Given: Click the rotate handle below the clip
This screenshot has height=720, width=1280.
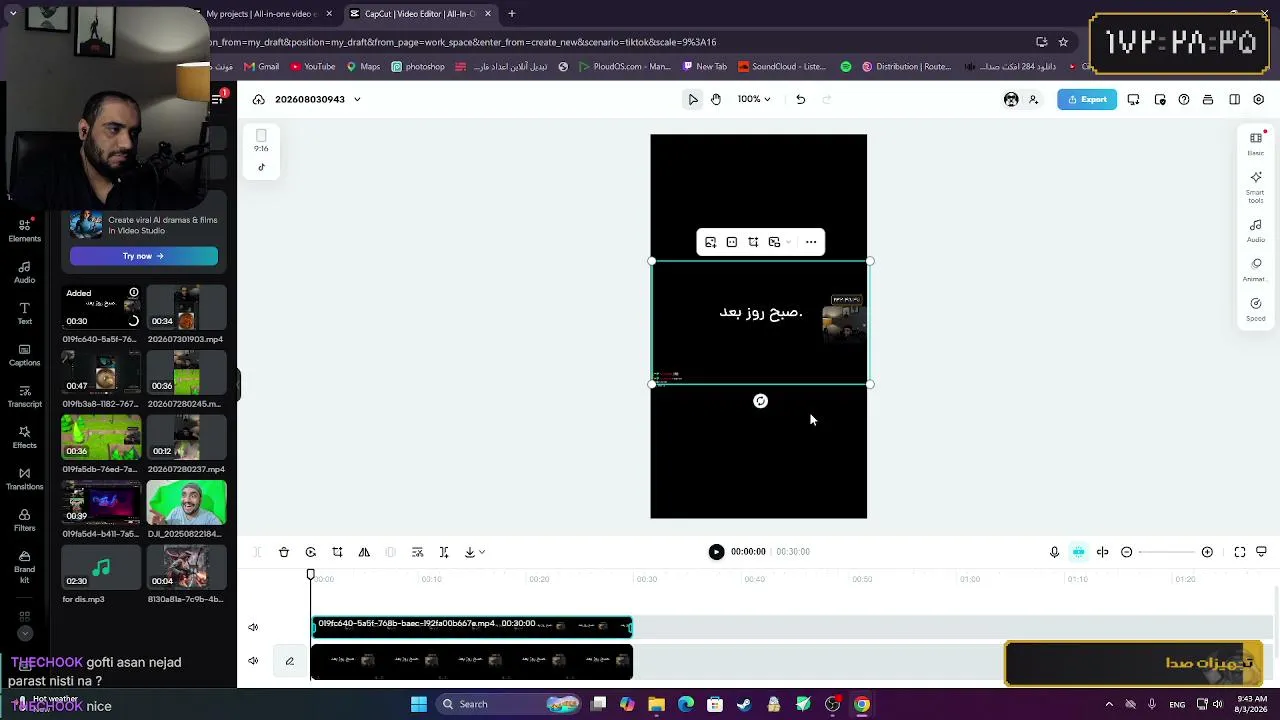Looking at the screenshot, I should [761, 401].
